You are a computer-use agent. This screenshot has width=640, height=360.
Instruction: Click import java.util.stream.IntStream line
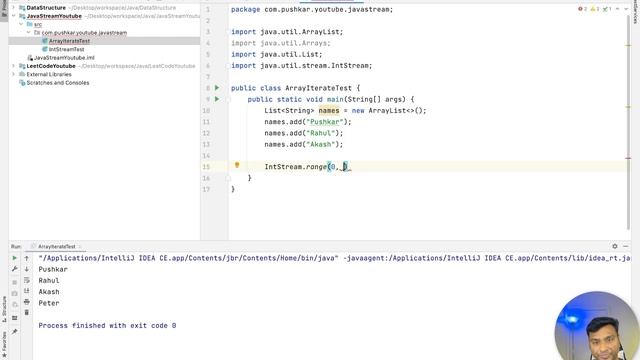pyautogui.click(x=302, y=66)
